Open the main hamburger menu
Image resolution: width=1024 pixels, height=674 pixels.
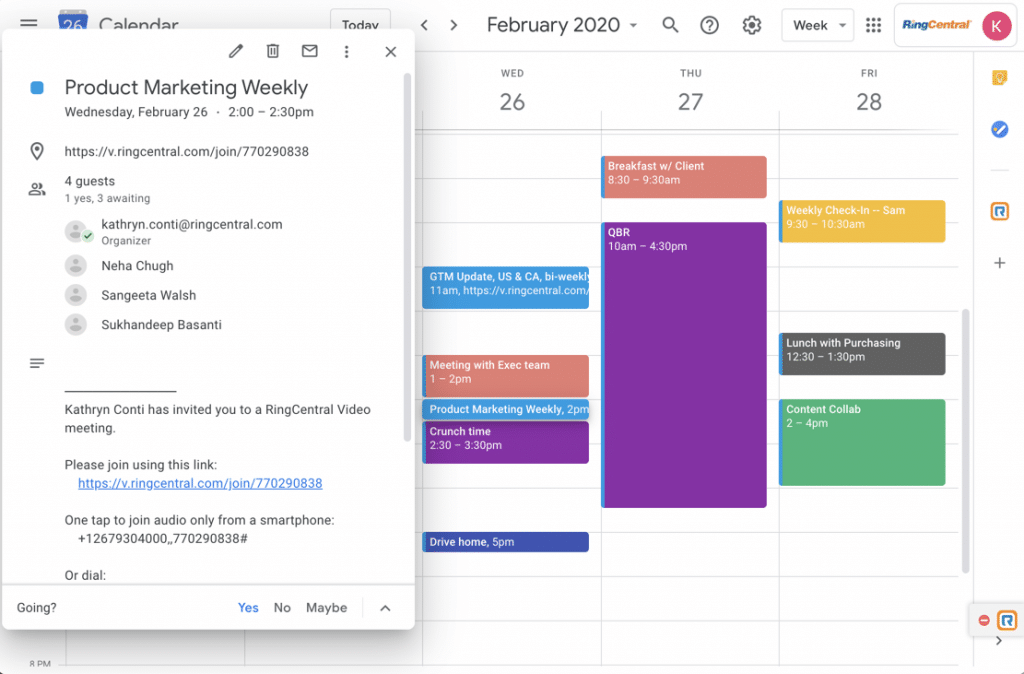click(x=29, y=25)
